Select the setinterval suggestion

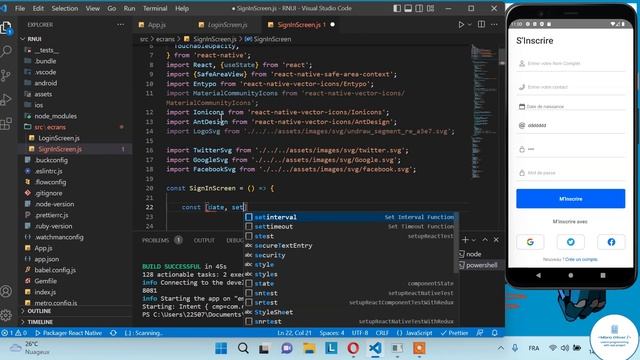point(350,217)
